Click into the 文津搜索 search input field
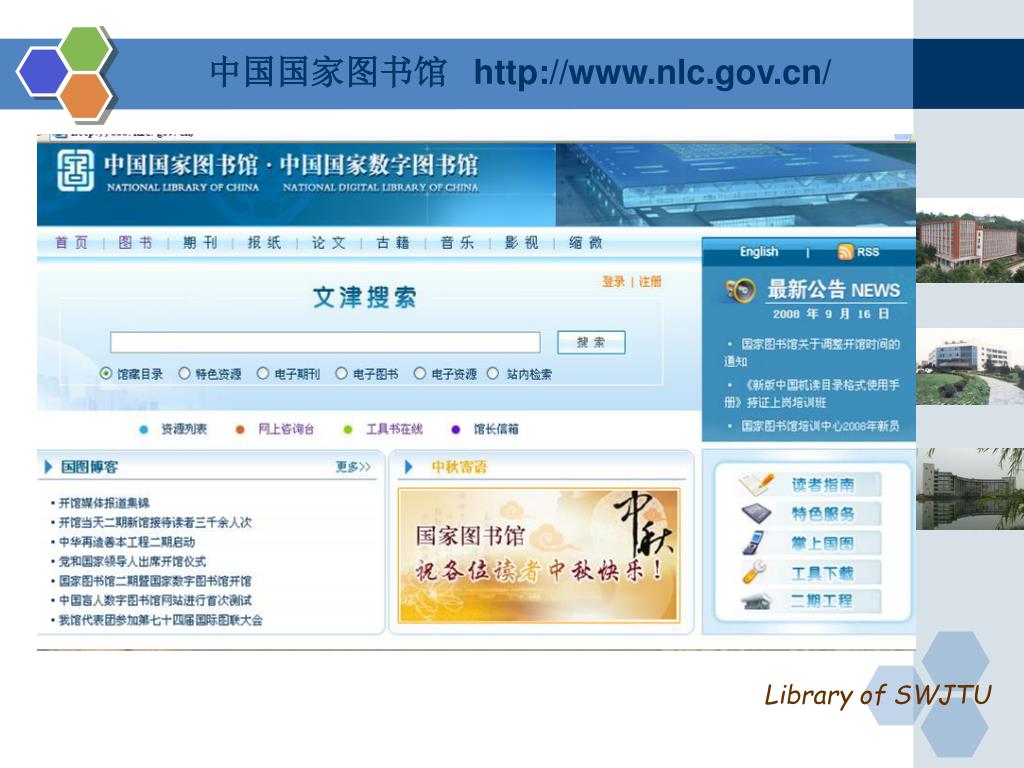The width and height of the screenshot is (1024, 768). pyautogui.click(x=325, y=342)
